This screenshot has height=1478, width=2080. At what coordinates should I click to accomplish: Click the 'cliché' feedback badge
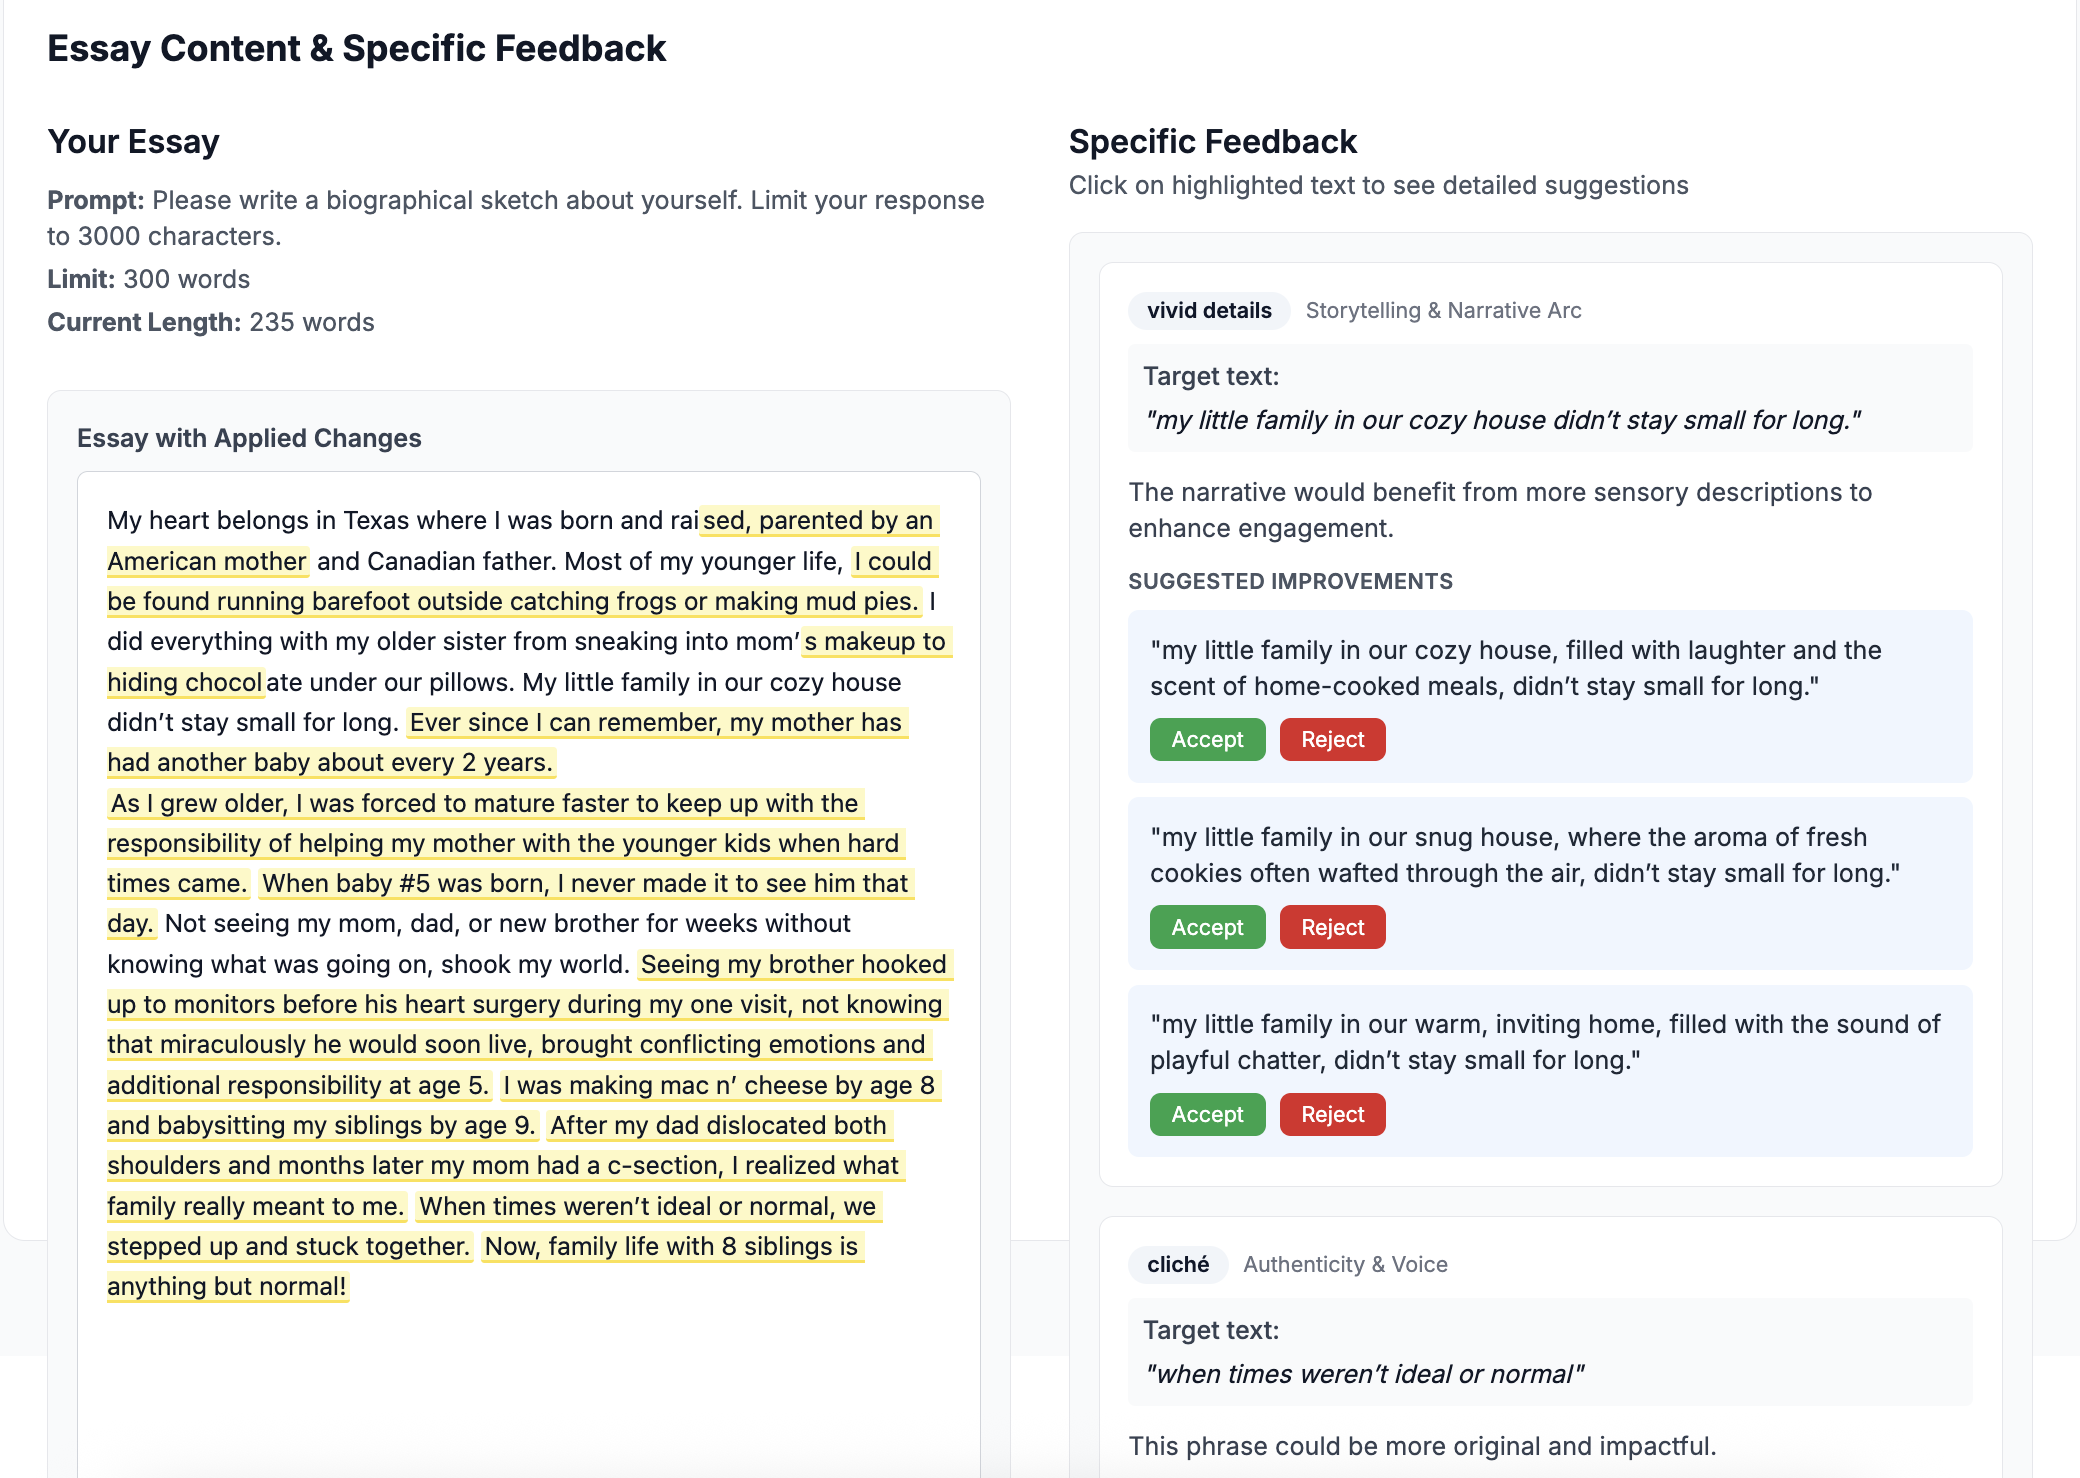tap(1177, 1264)
